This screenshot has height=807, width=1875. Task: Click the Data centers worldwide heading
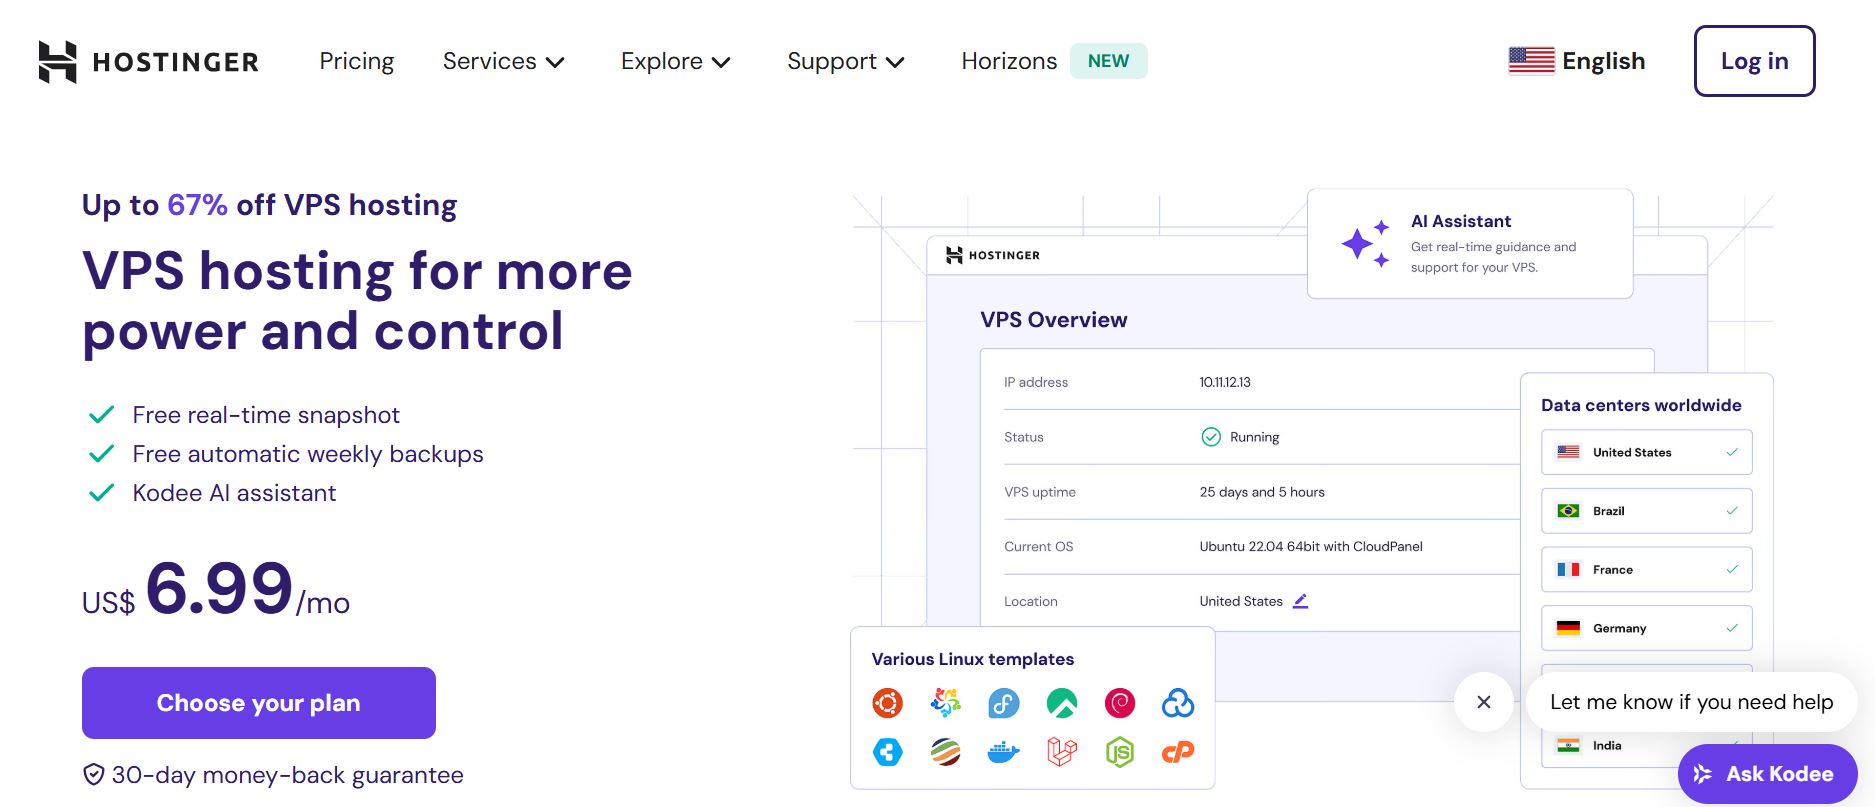click(x=1641, y=405)
